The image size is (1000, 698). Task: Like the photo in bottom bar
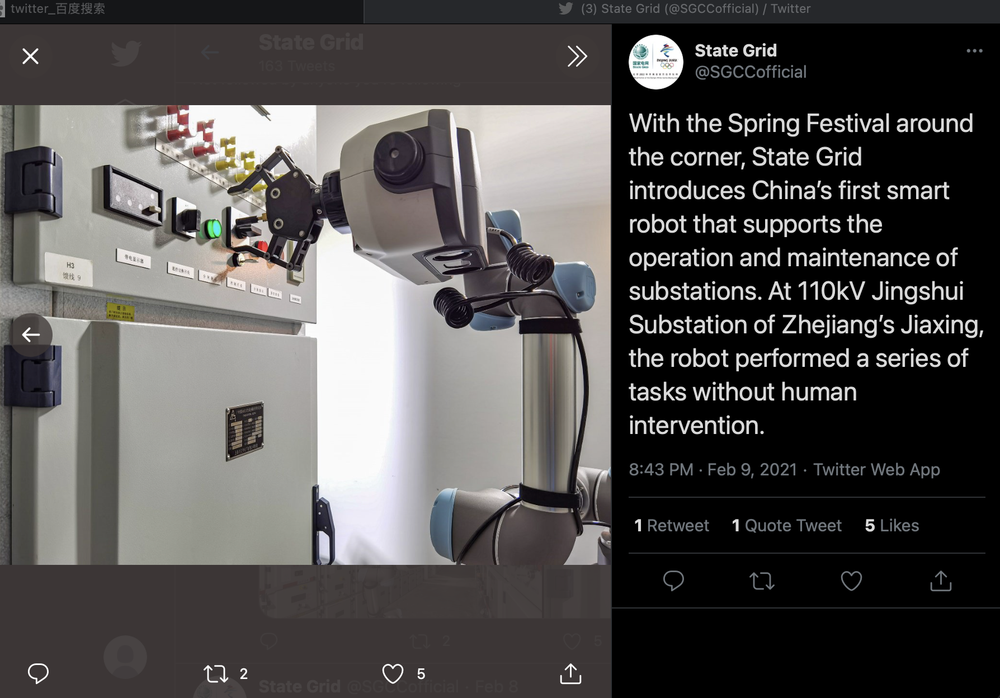click(393, 673)
